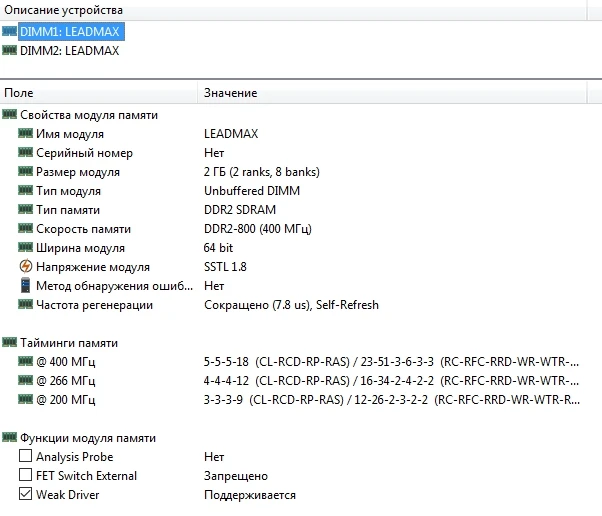Select the Ширина модуля field label
This screenshot has height=516, width=602.
coord(80,248)
